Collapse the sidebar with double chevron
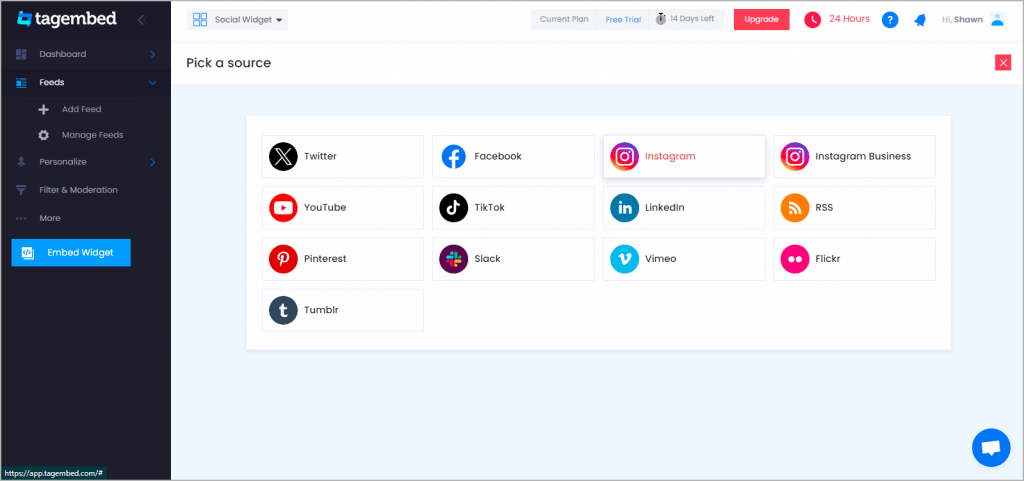The image size is (1024, 481). coord(143,20)
